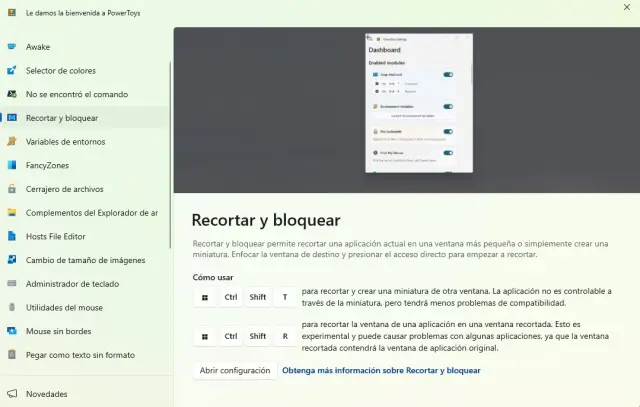Follow the Obtenga más información link
The width and height of the screenshot is (640, 407).
pos(381,370)
